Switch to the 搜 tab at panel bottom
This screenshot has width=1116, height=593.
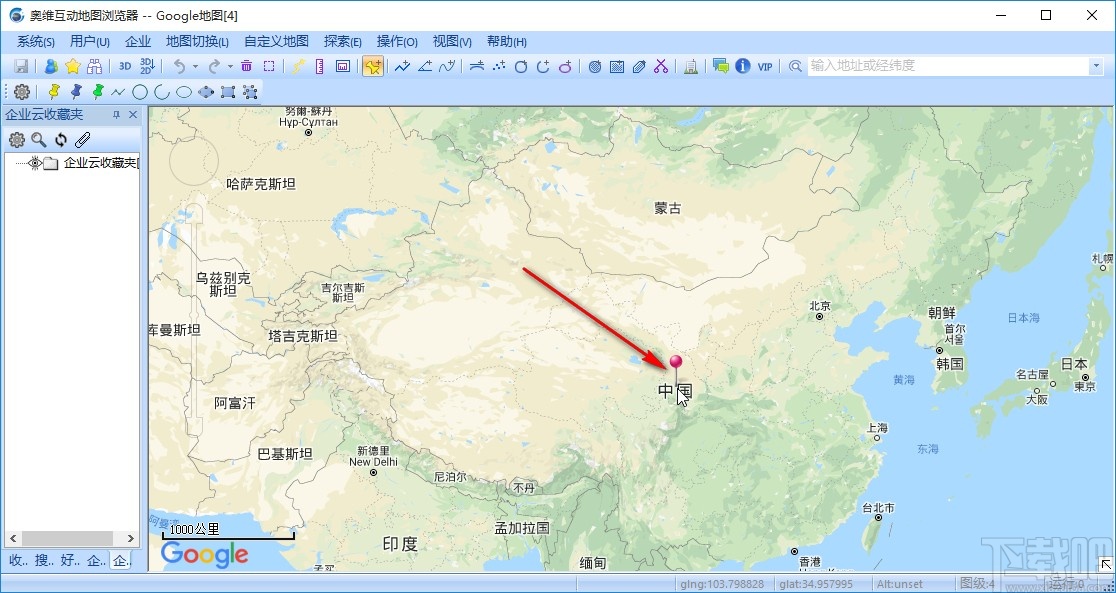42,561
